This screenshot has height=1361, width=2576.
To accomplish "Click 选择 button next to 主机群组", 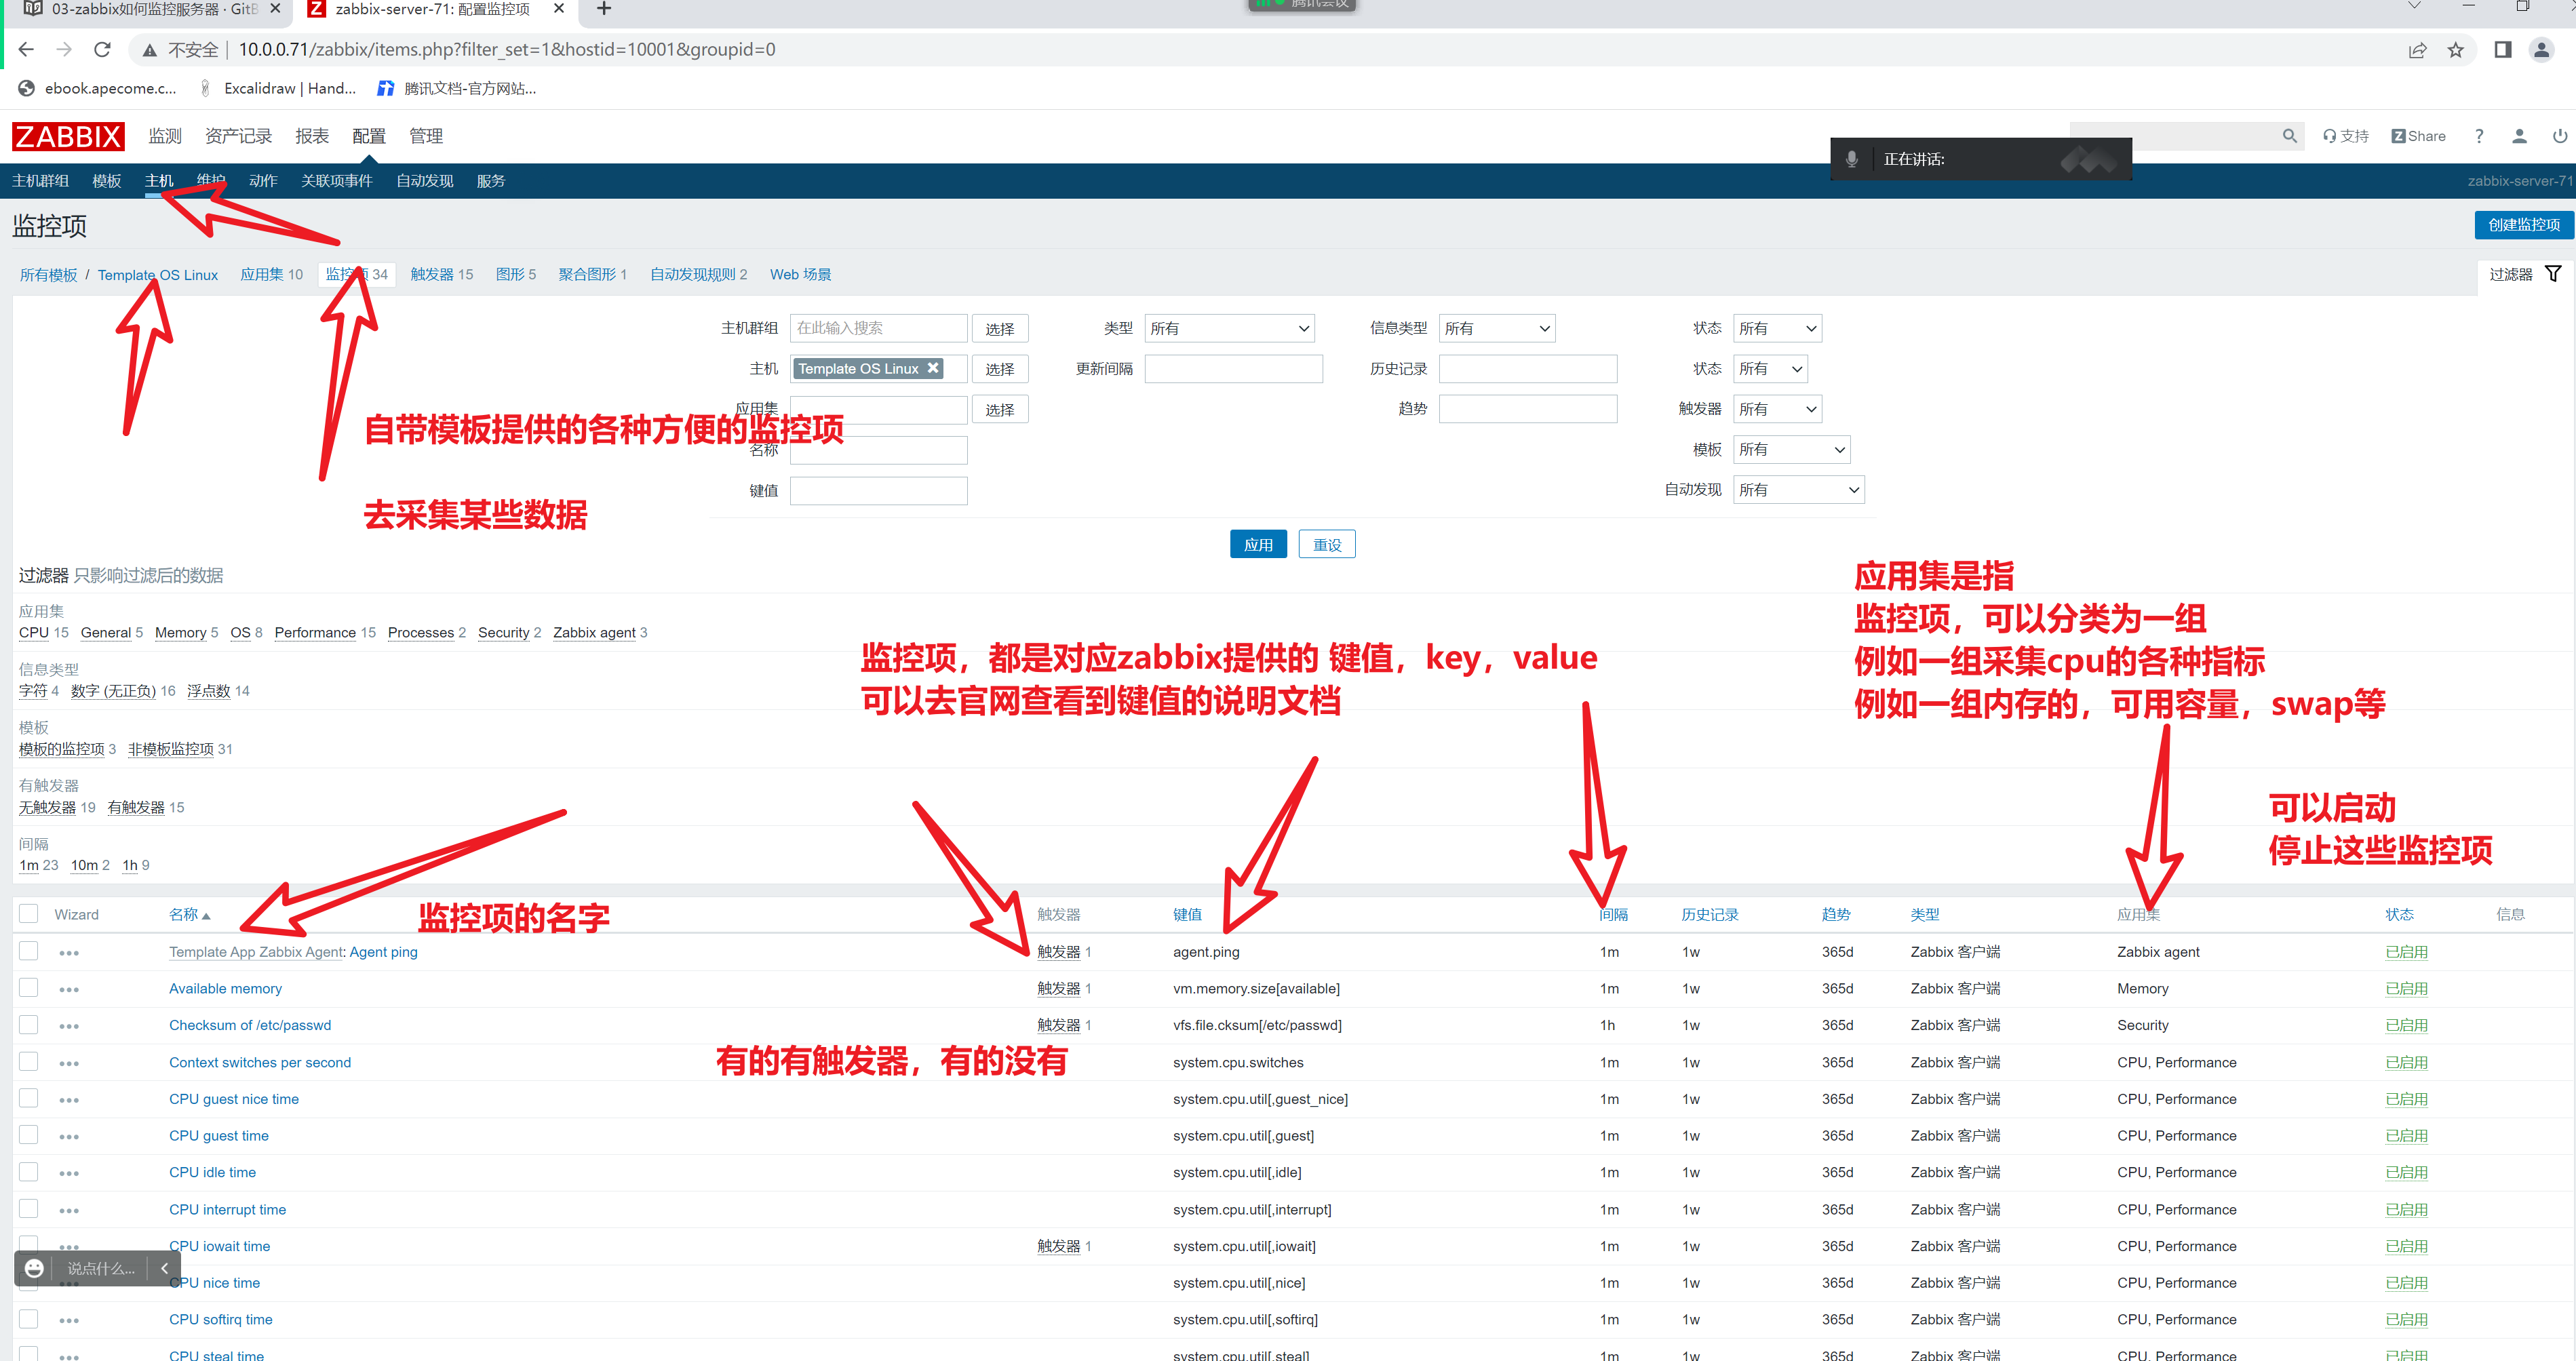I will (x=999, y=329).
